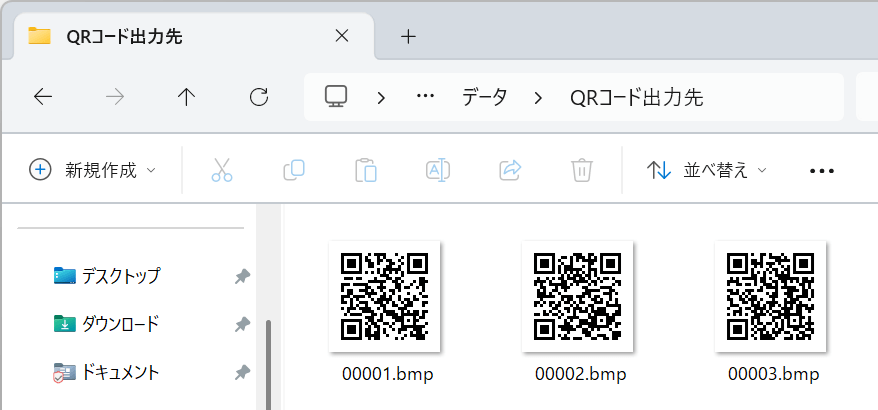The width and height of the screenshot is (878, 410).
Task: Close the QRコード出力先 tab
Action: [342, 36]
